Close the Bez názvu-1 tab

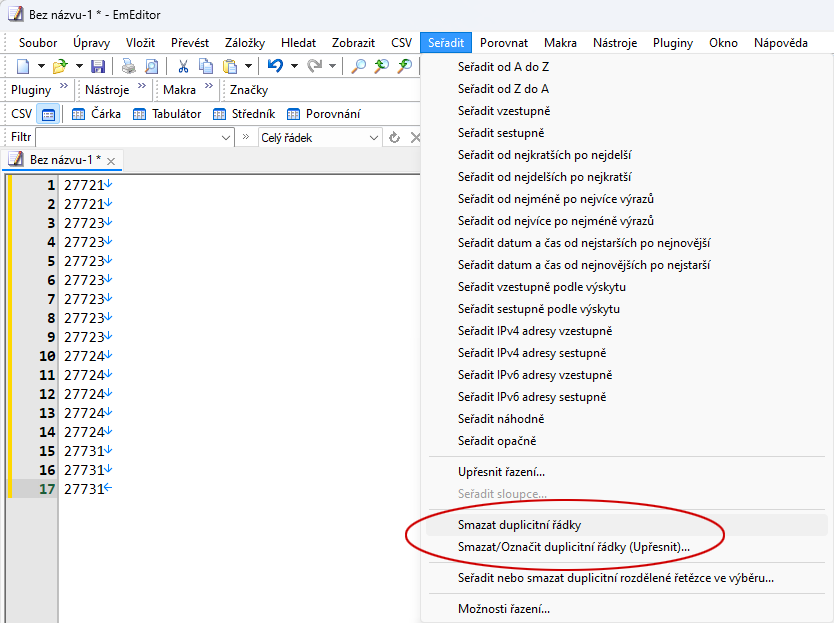tap(111, 161)
